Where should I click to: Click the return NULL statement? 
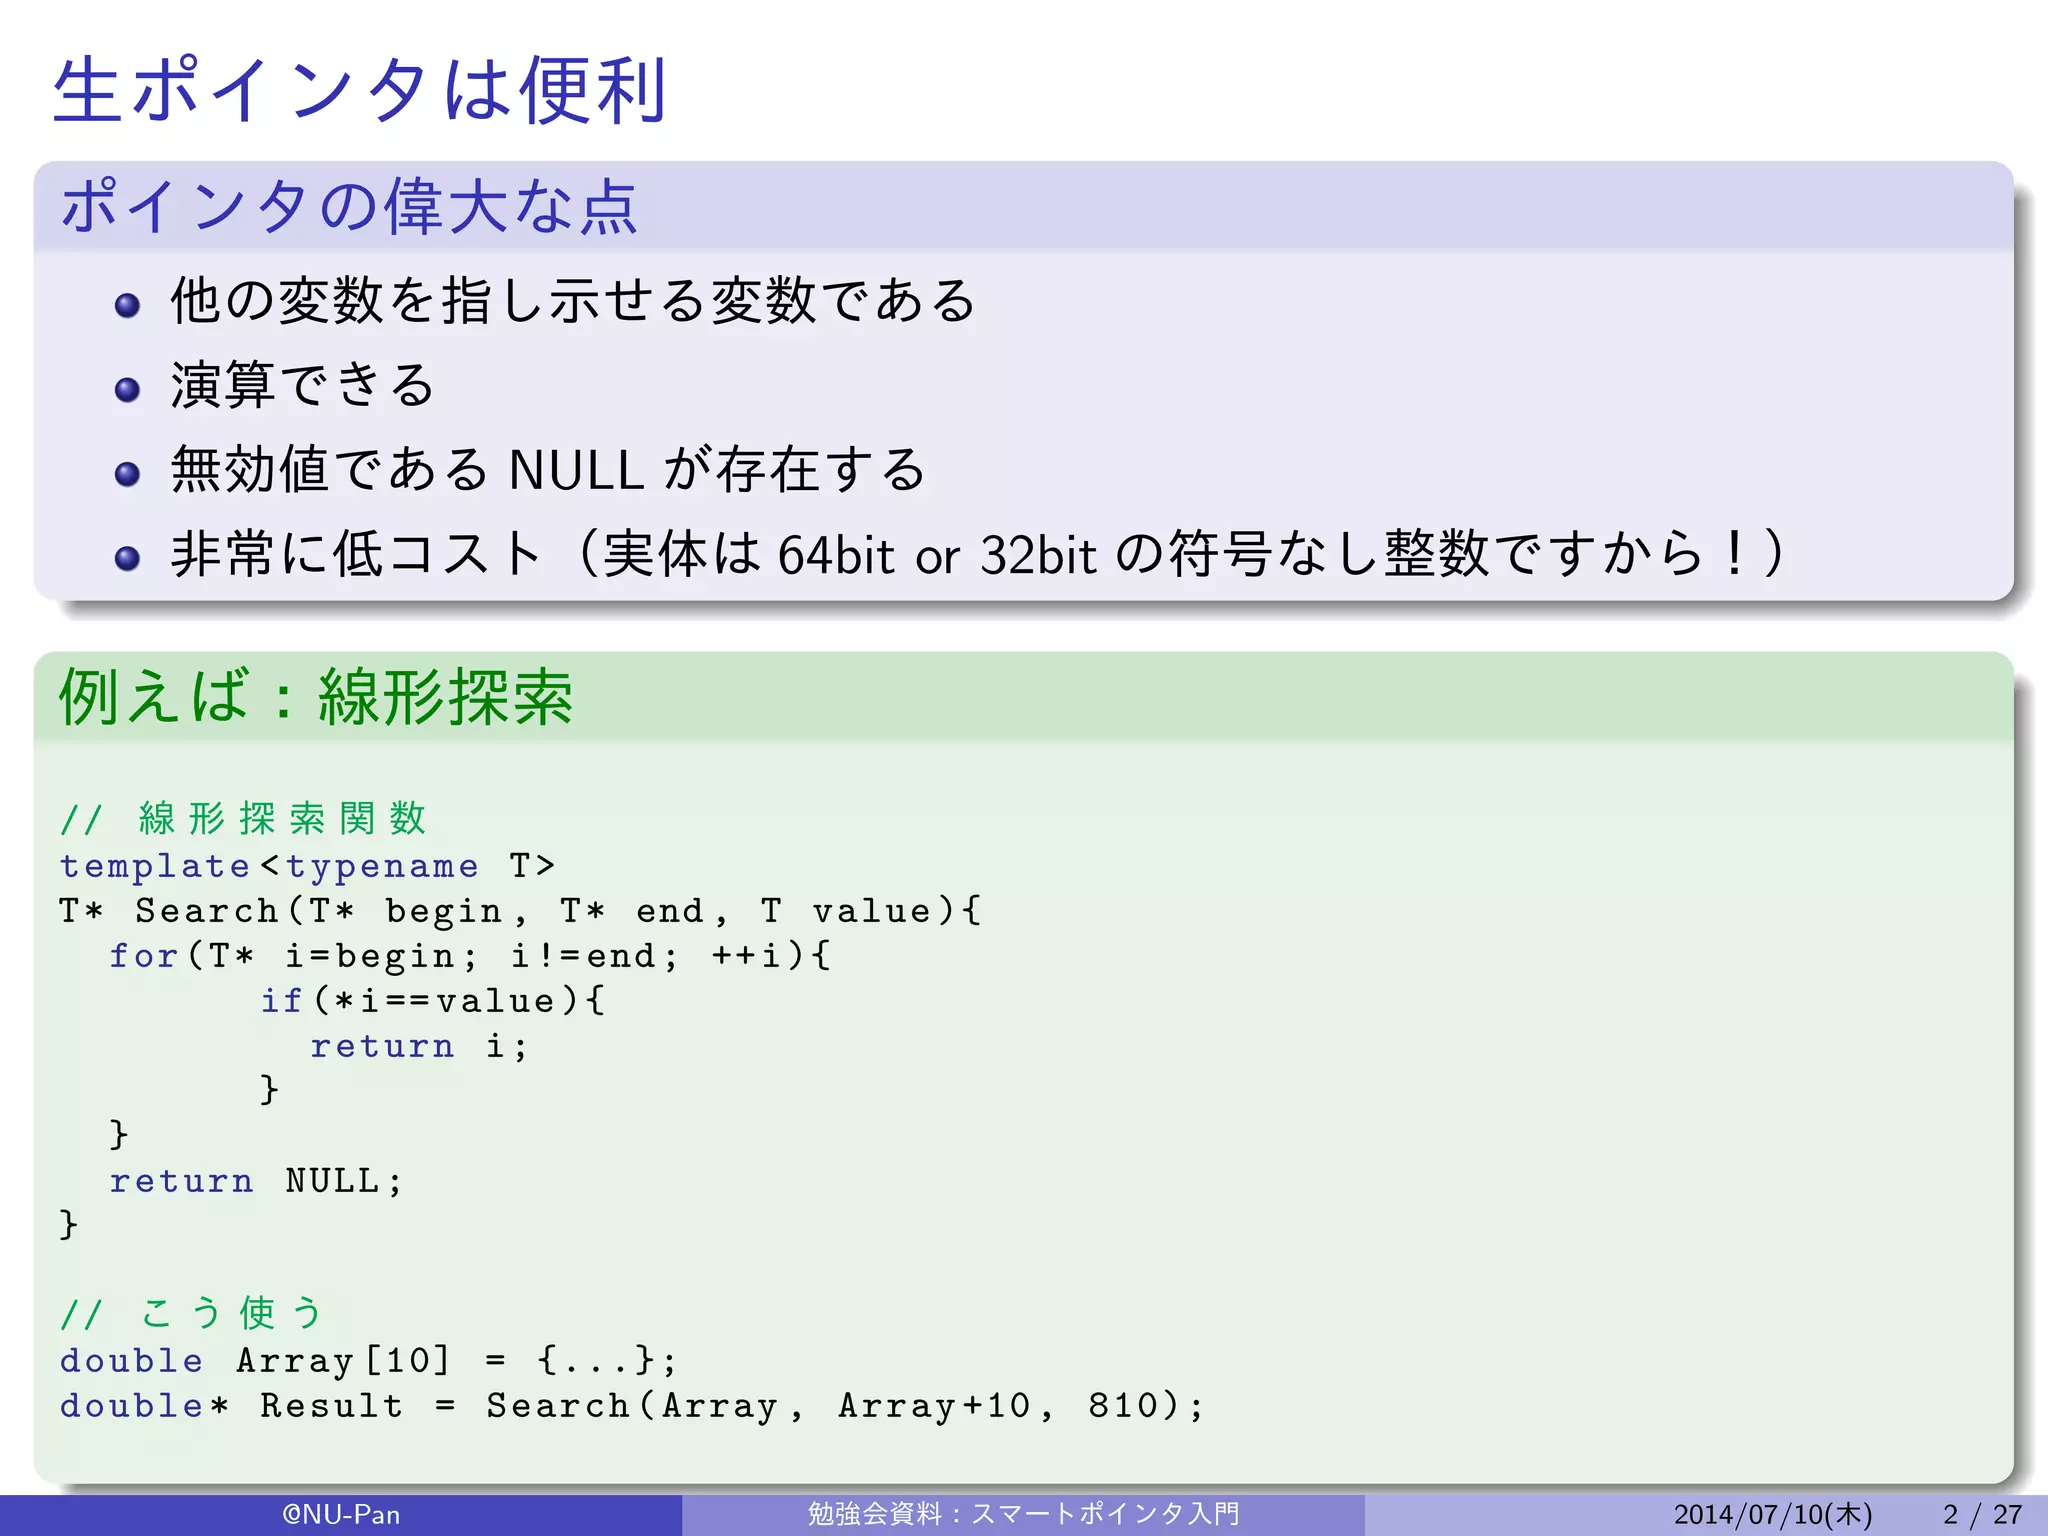[x=256, y=1181]
